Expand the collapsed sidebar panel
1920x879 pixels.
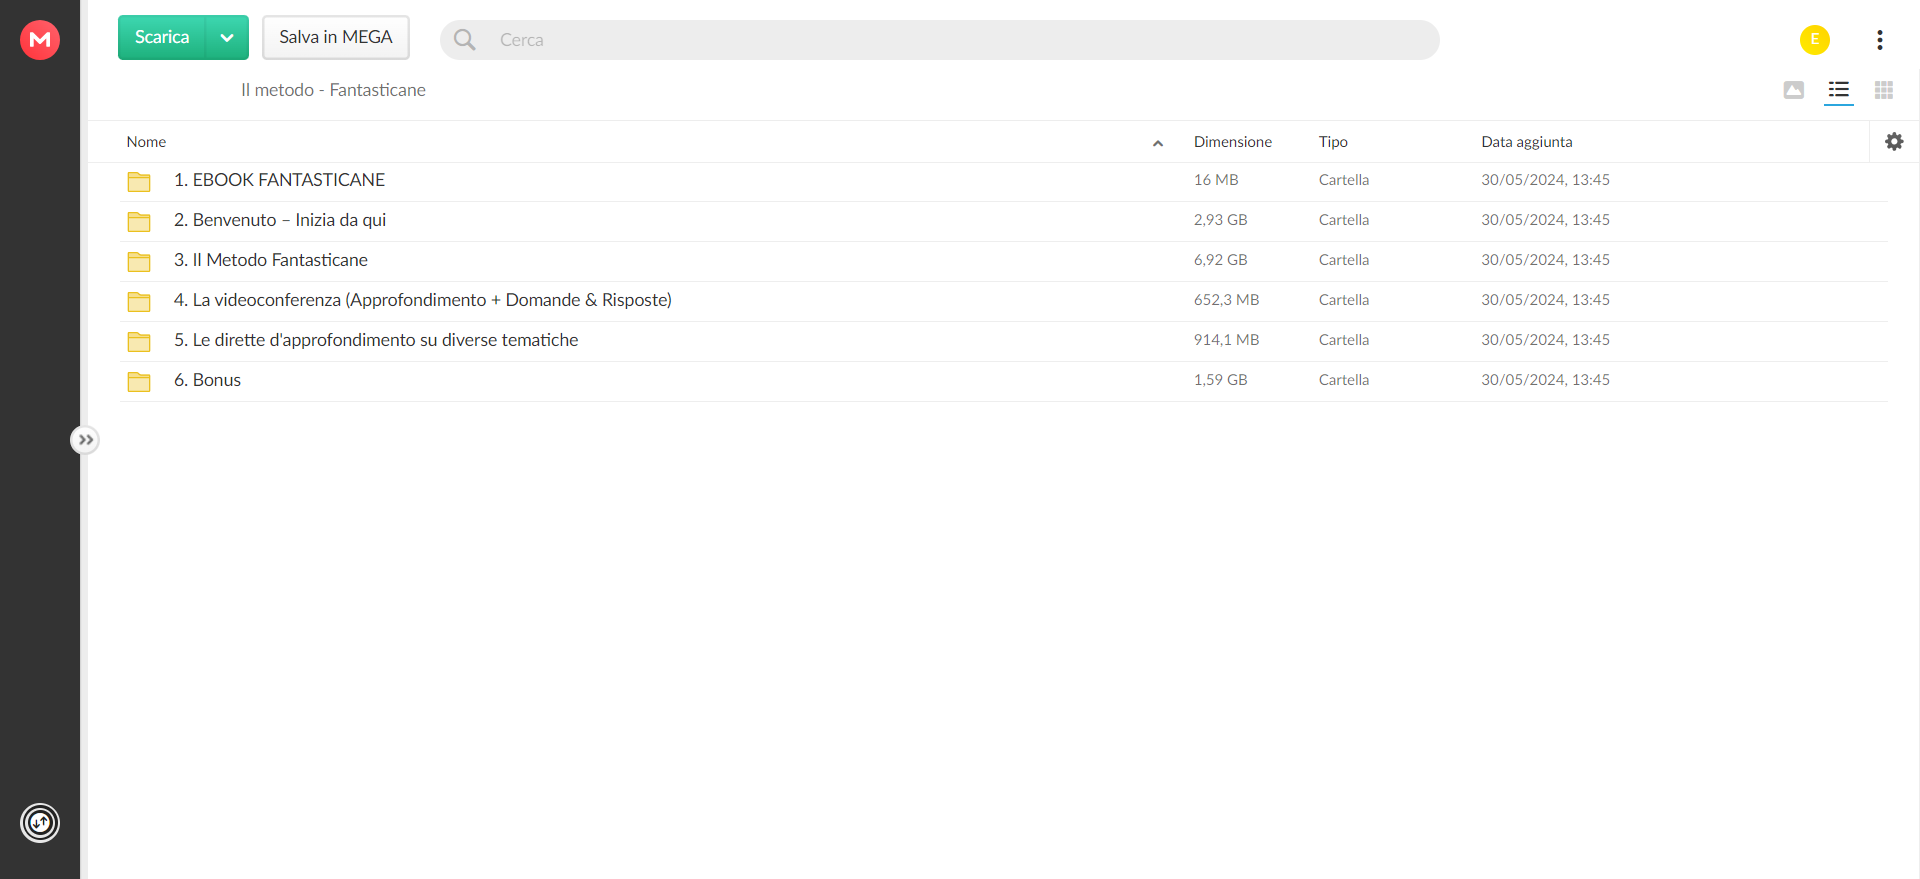pyautogui.click(x=85, y=440)
